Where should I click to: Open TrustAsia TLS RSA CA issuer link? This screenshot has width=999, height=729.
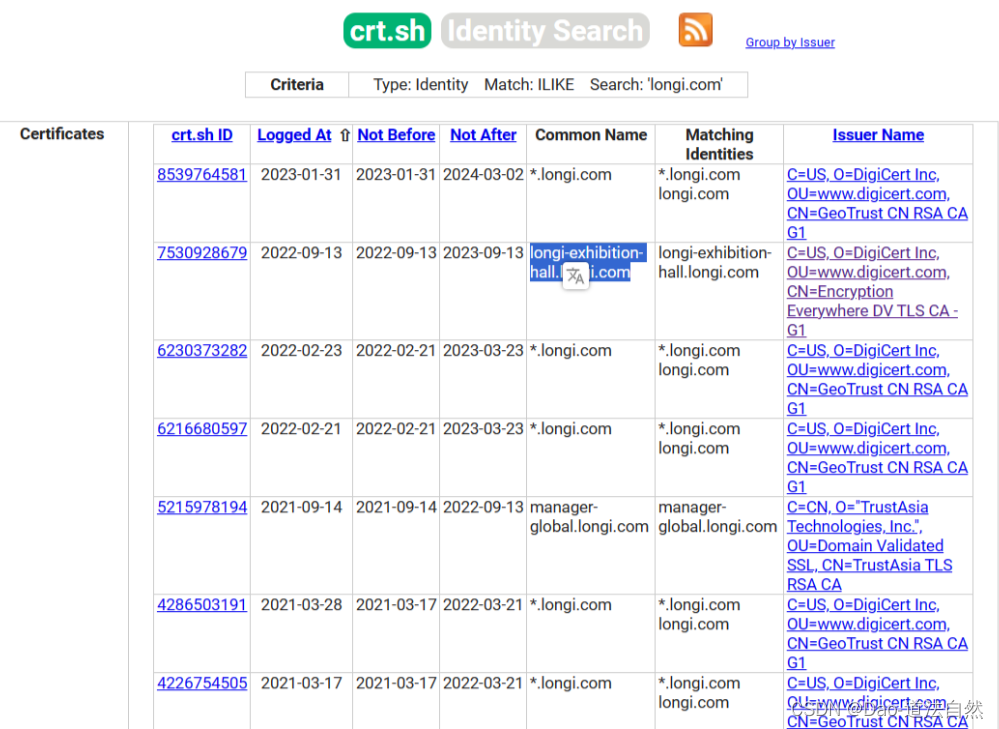pos(869,545)
